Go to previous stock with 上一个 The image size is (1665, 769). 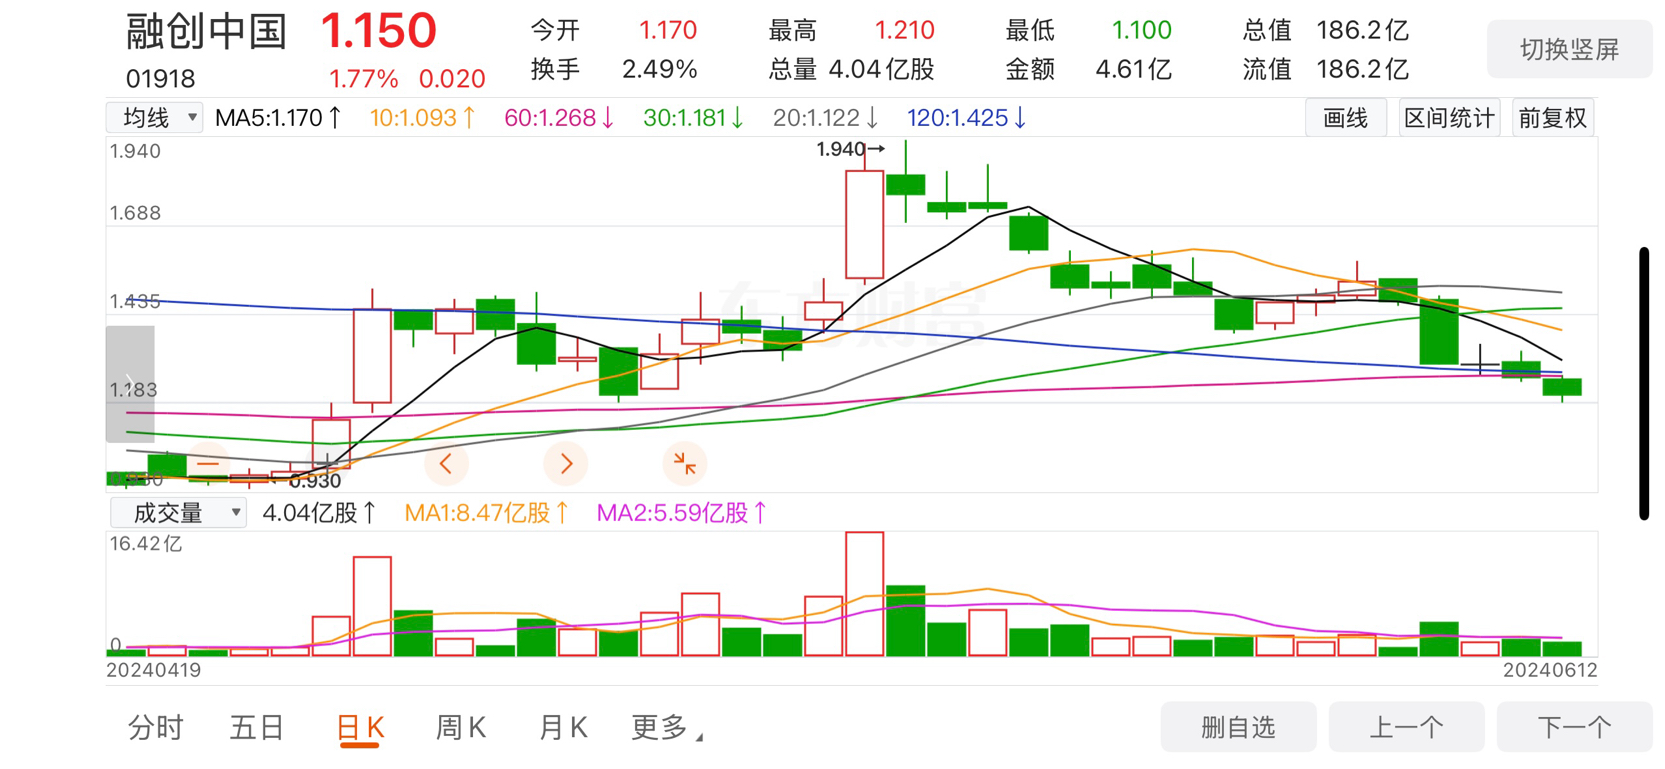1406,727
